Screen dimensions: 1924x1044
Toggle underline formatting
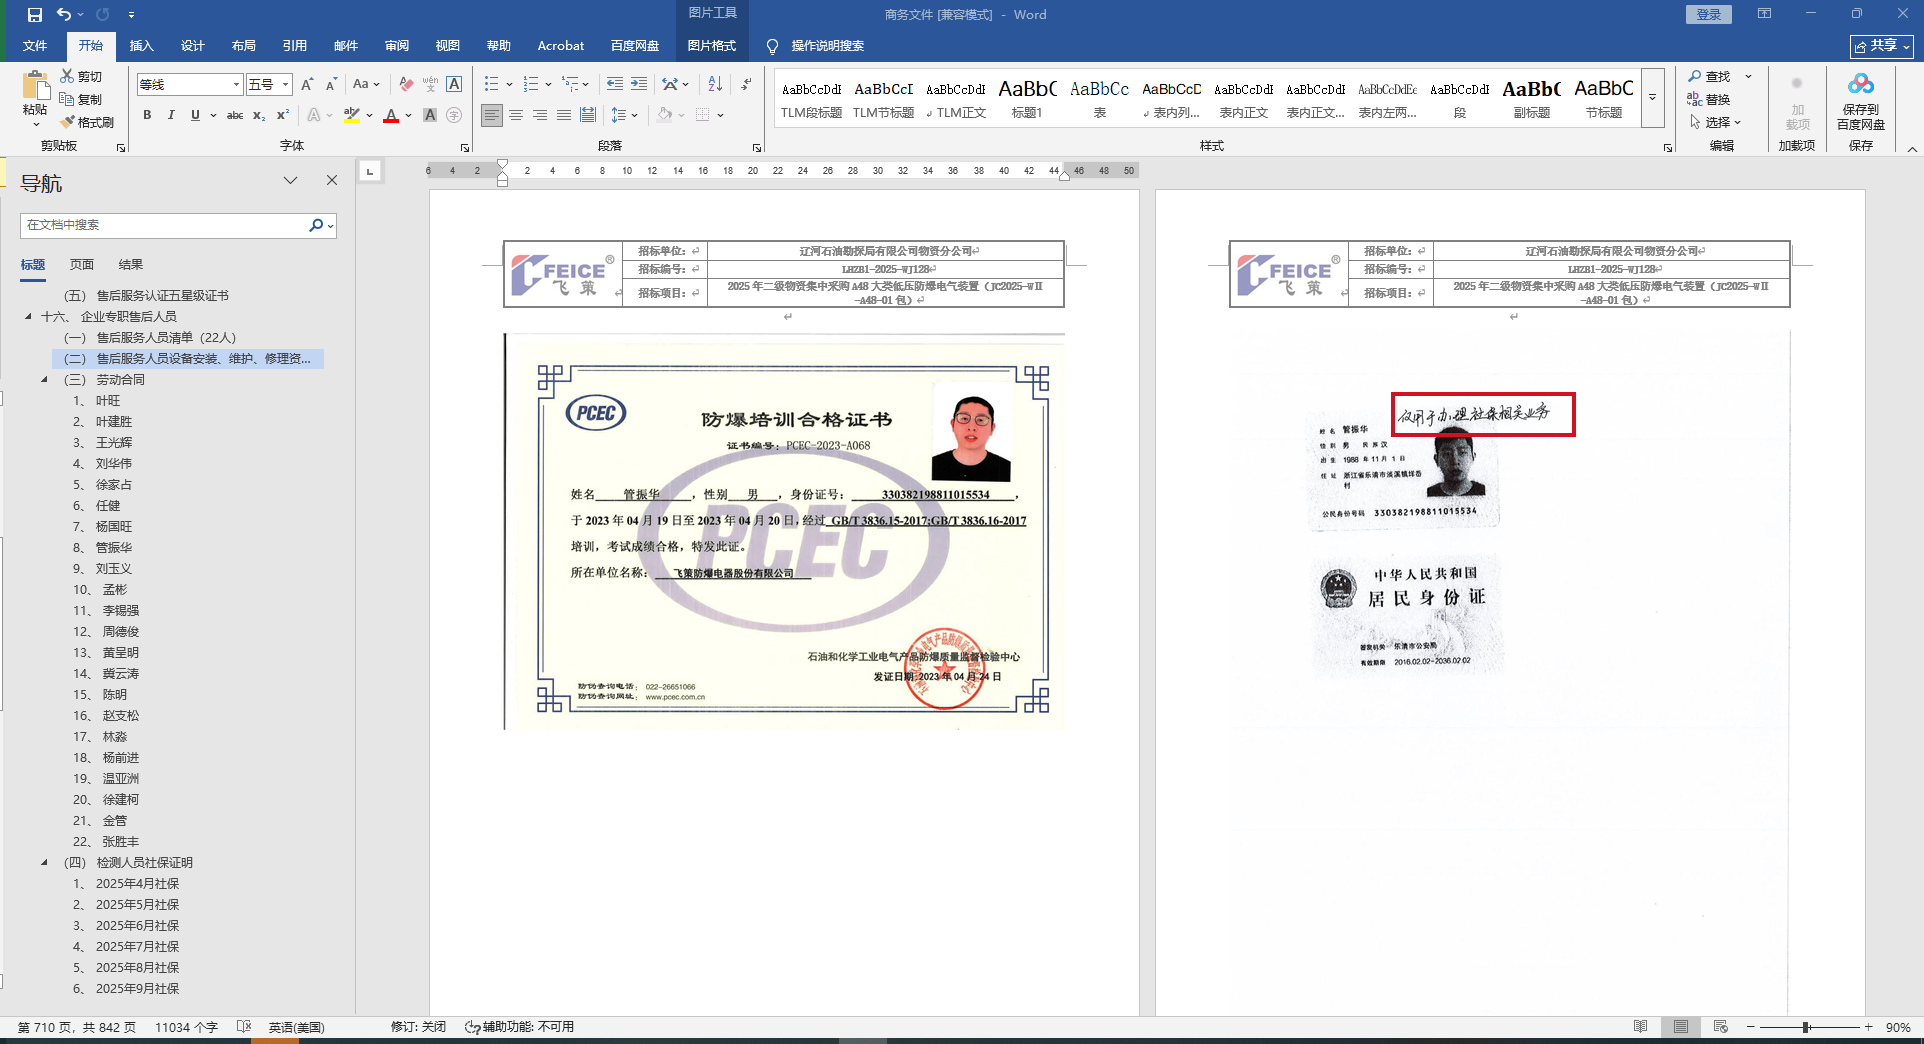pos(195,115)
